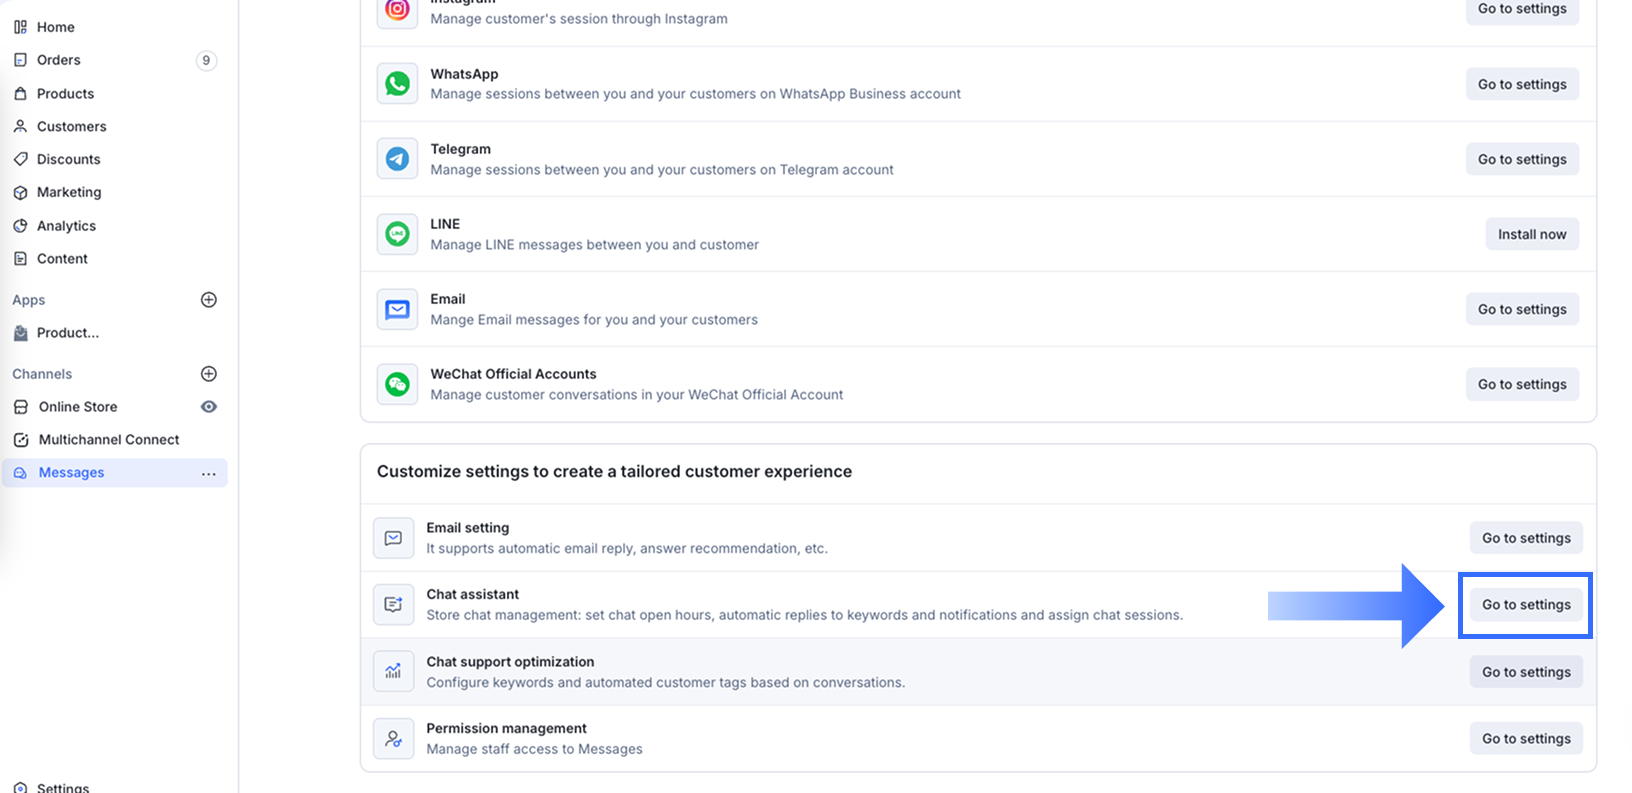Screen dimensions: 1632x793
Task: Go to settings for Telegram
Action: (x=1522, y=159)
